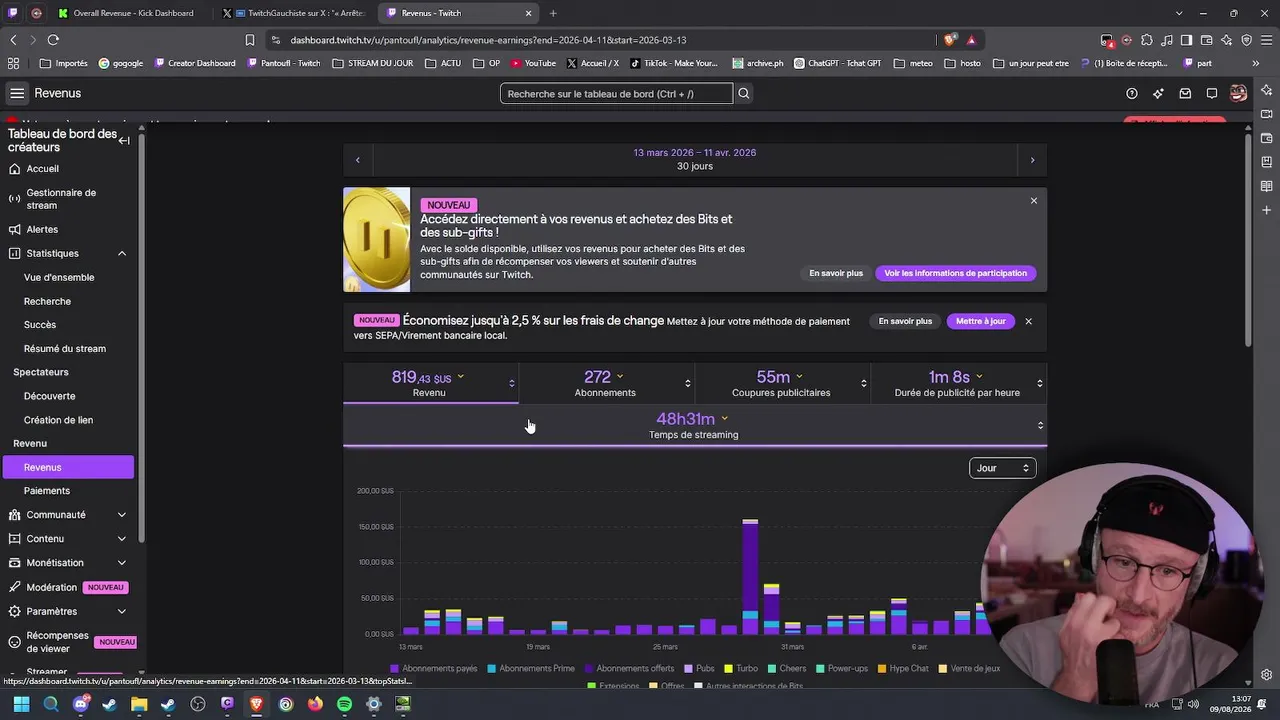This screenshot has height=720, width=1280.
Task: Open Spotify from the taskbar
Action: tap(344, 704)
